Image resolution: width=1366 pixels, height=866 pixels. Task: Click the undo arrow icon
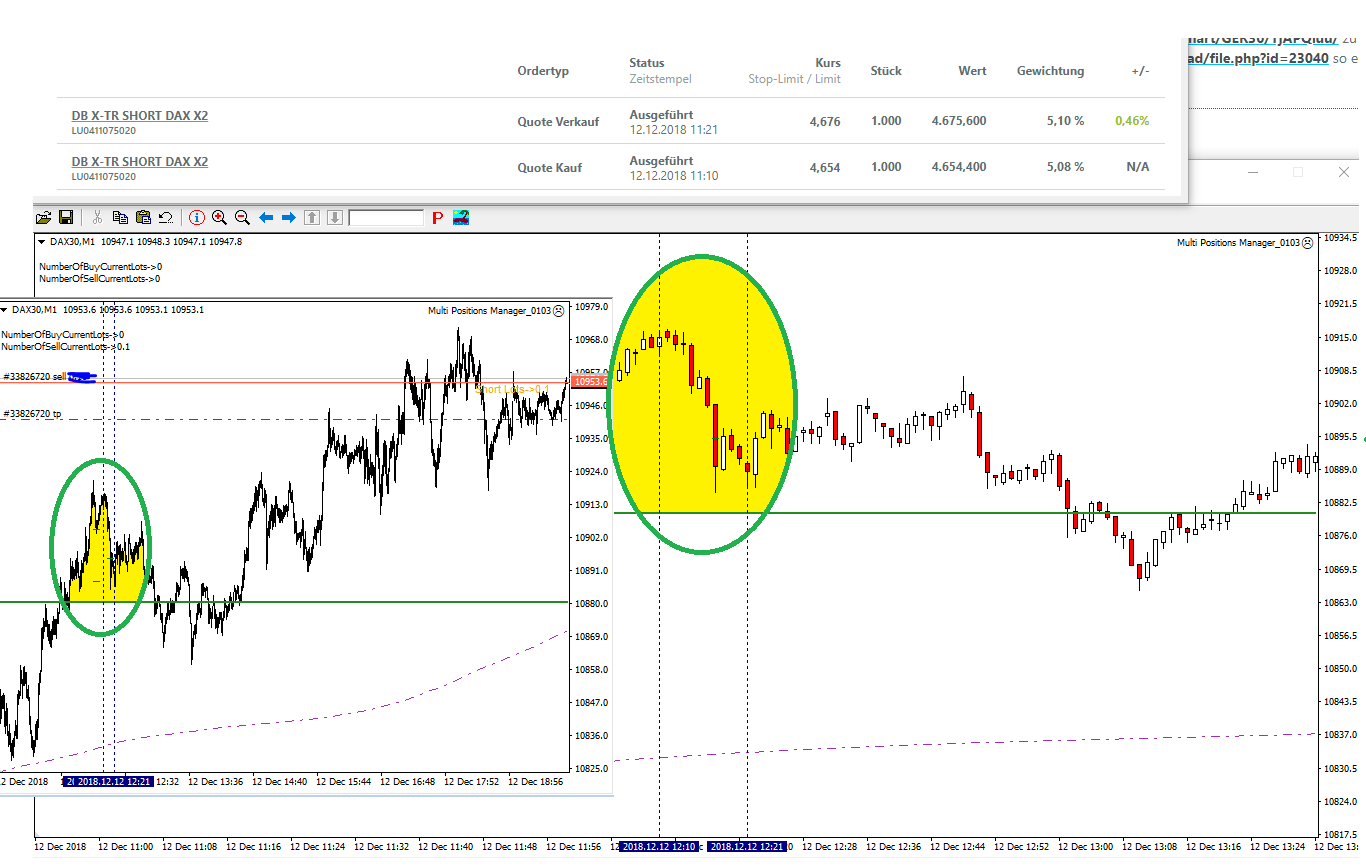pyautogui.click(x=166, y=217)
